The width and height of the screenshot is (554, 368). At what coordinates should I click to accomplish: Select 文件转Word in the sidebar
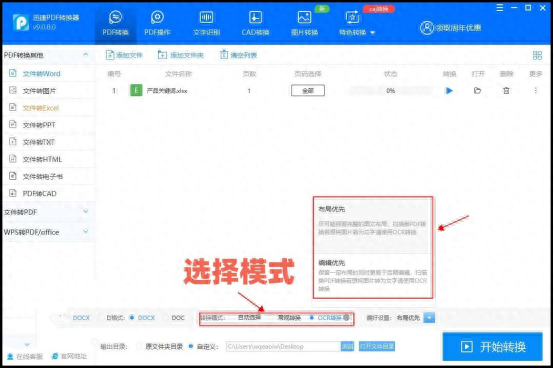[x=41, y=73]
